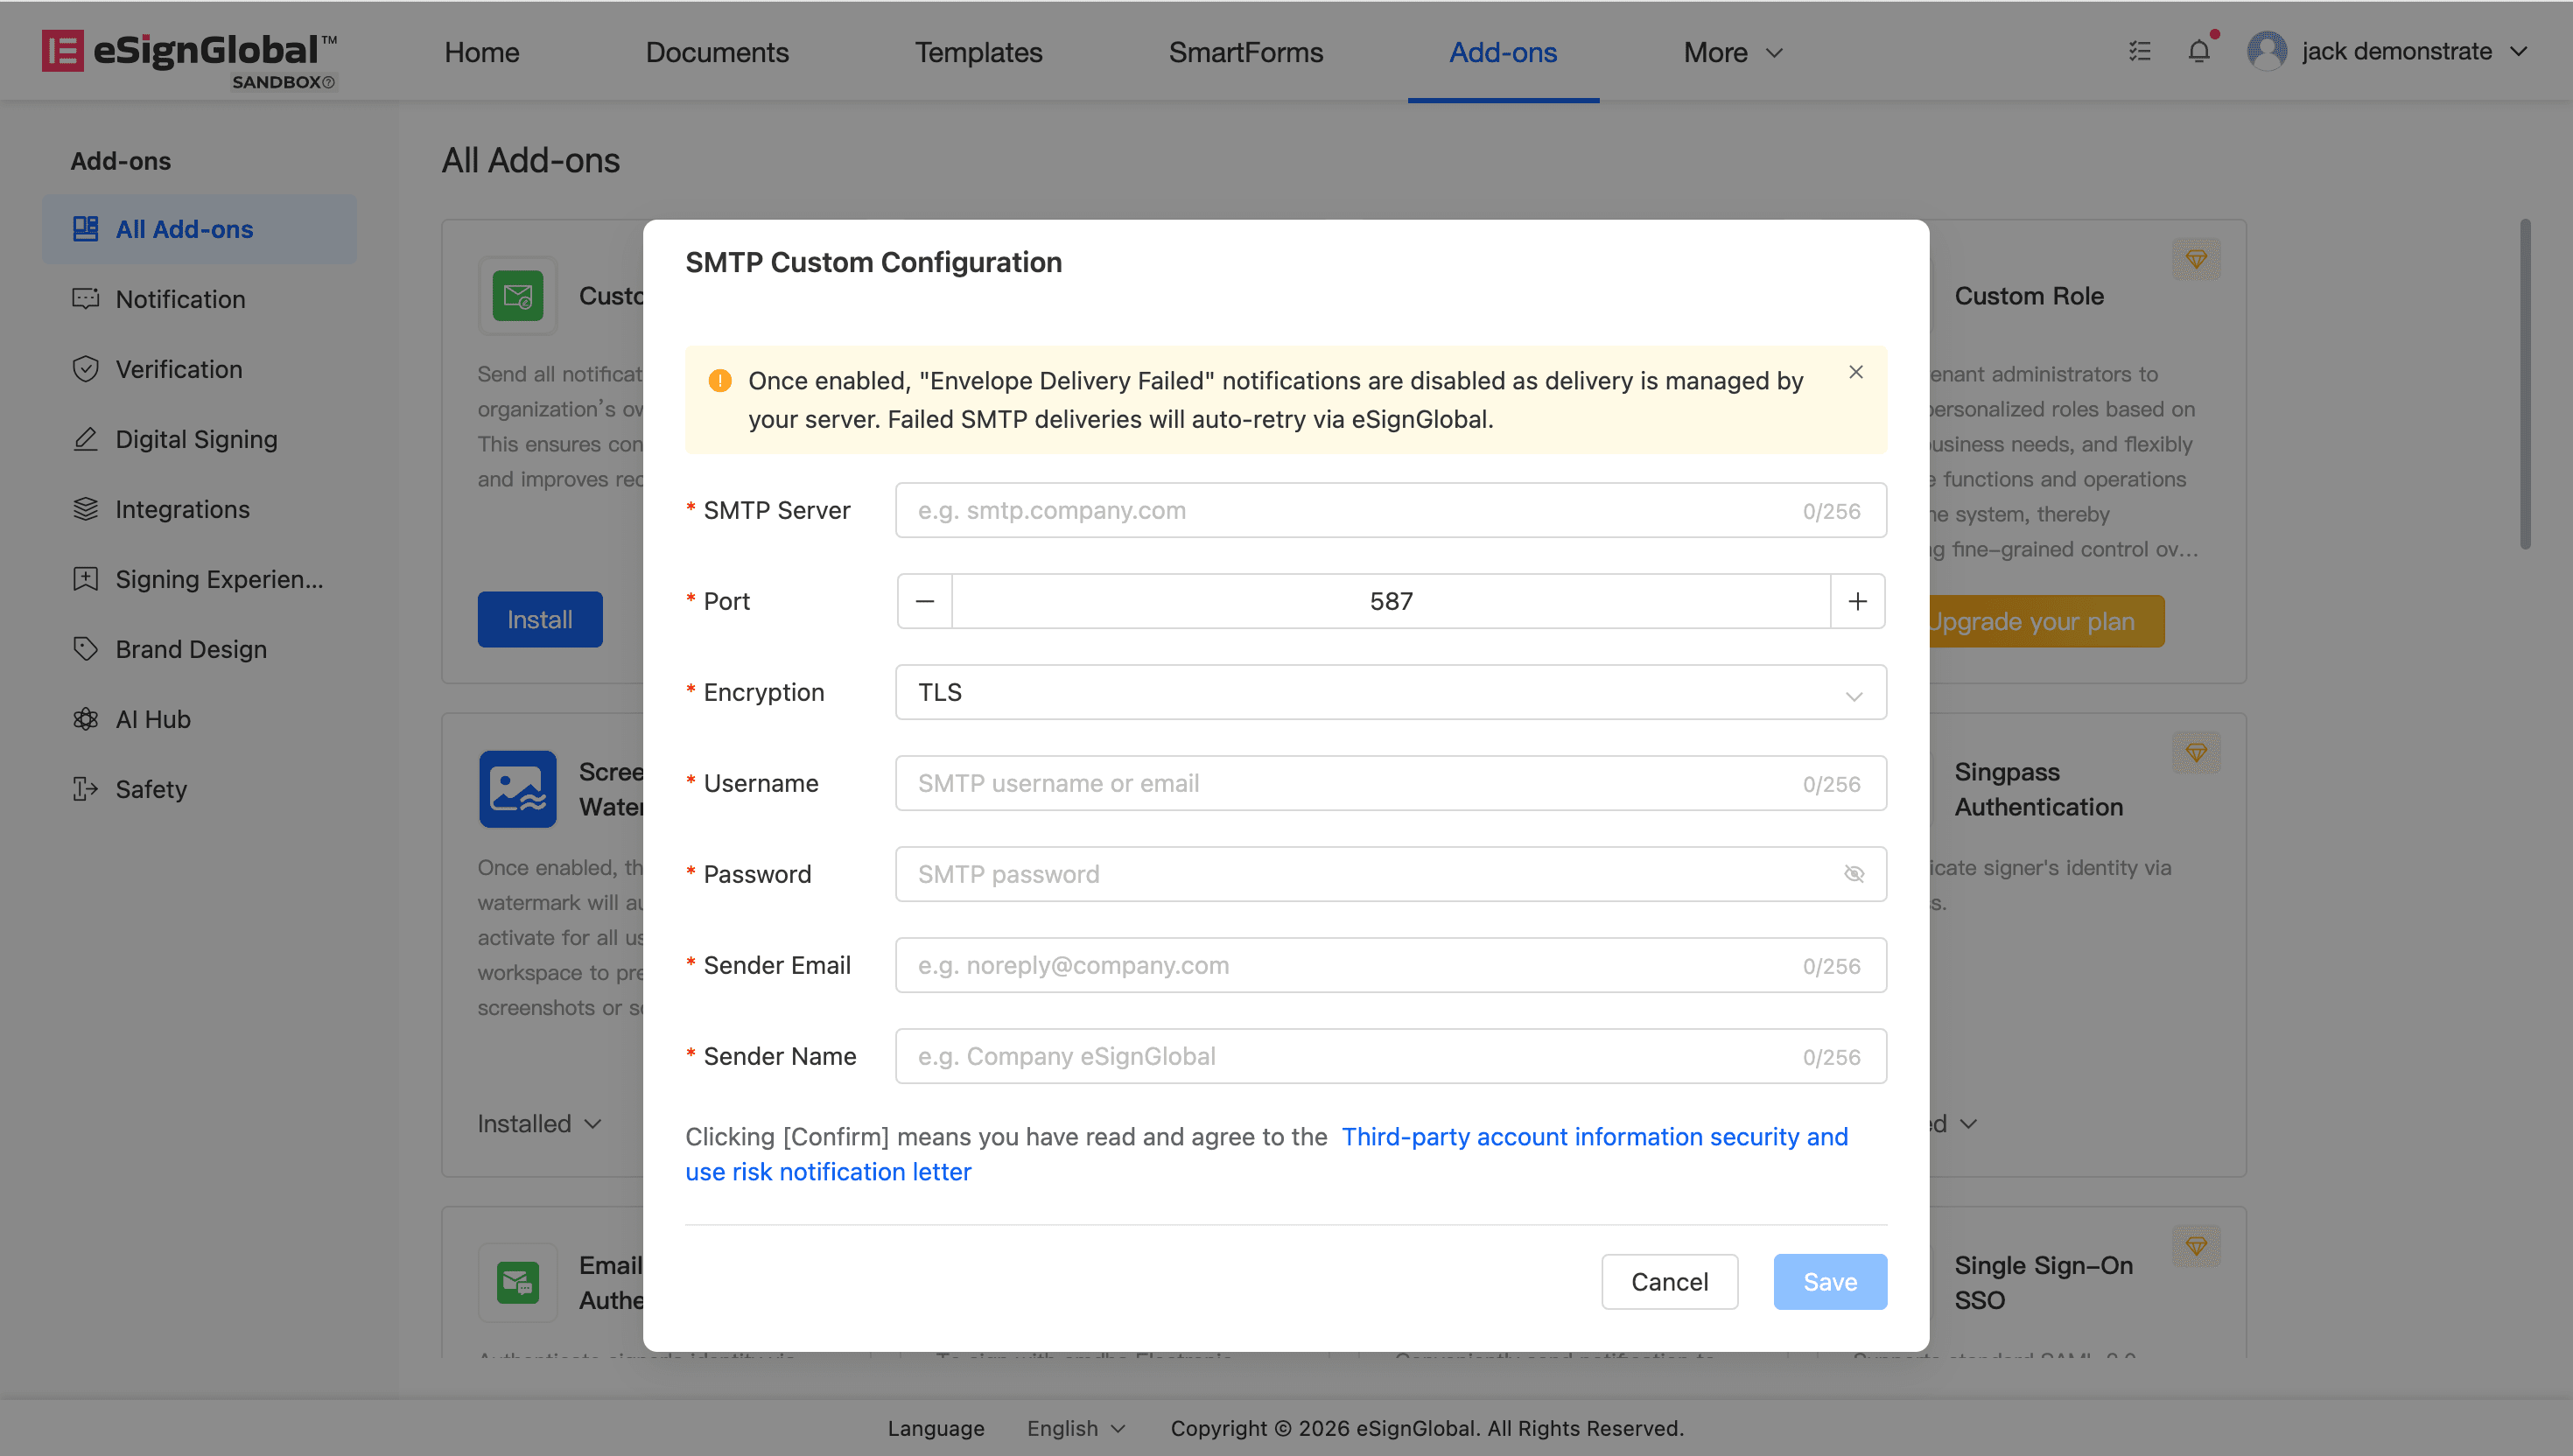
Task: Save the SMTP configuration
Action: point(1830,1282)
